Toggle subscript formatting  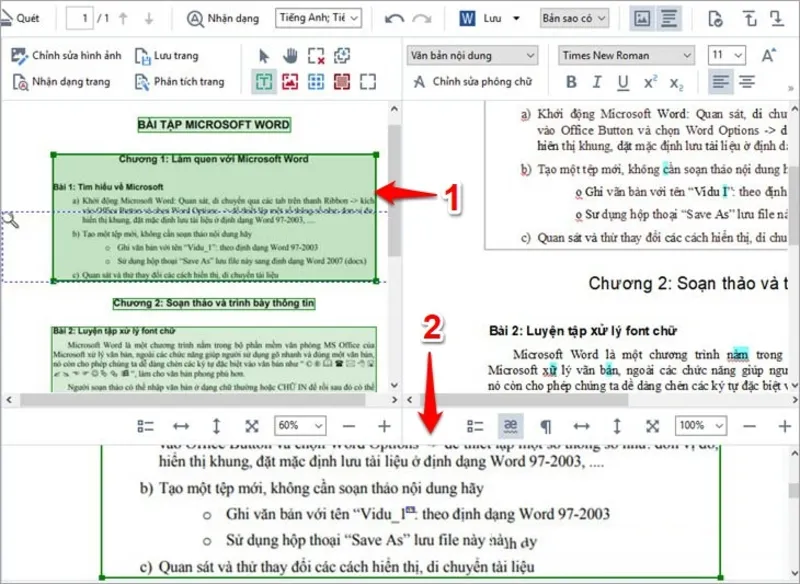(676, 83)
